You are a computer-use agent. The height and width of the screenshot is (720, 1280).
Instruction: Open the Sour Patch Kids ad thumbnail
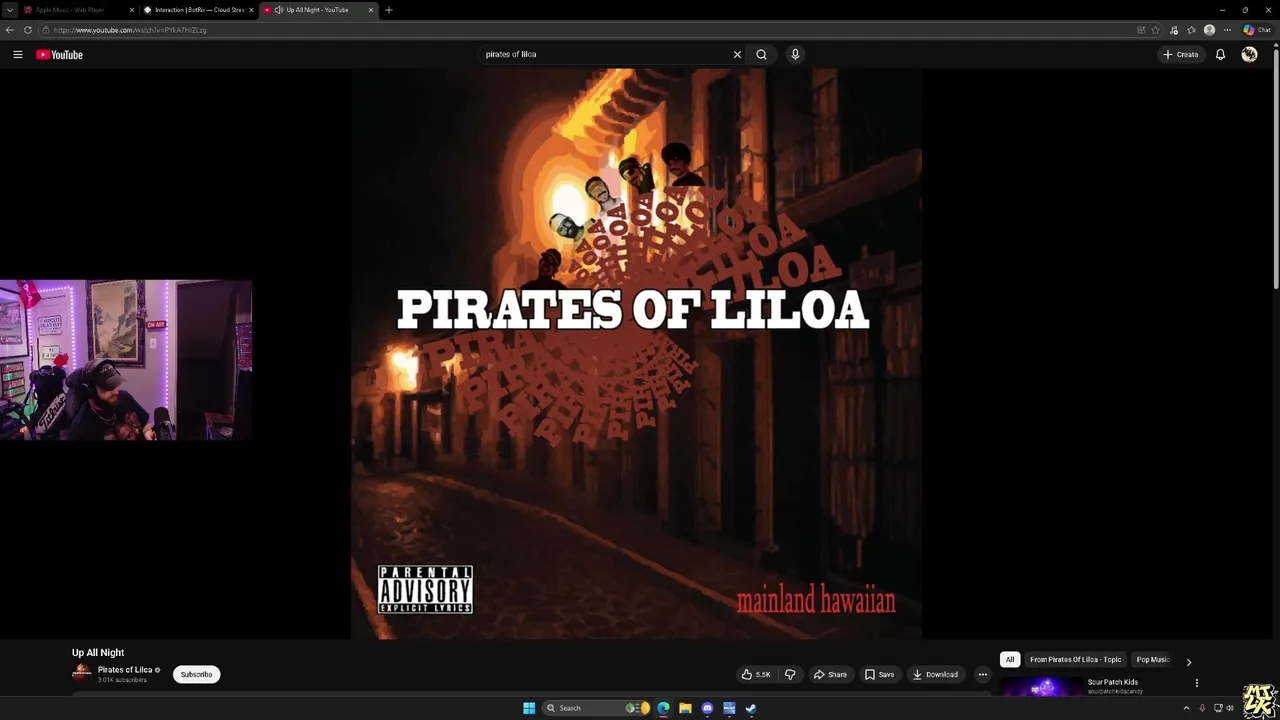pyautogui.click(x=1041, y=687)
